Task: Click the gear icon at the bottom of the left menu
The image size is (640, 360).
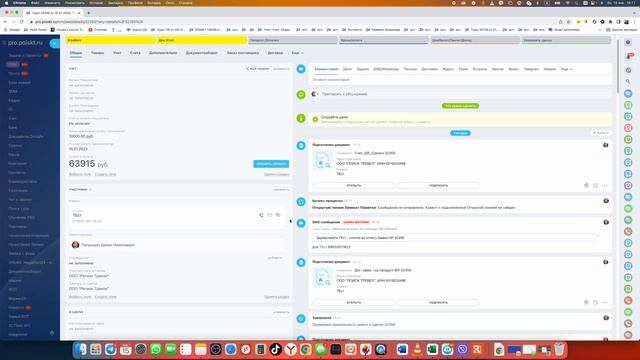Action: (52, 333)
